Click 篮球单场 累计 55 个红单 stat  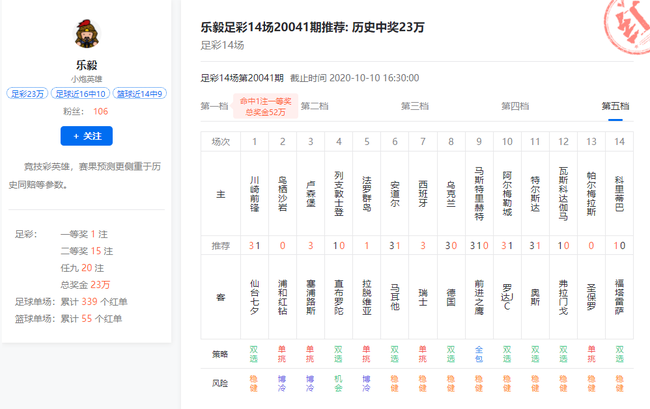click(x=68, y=319)
